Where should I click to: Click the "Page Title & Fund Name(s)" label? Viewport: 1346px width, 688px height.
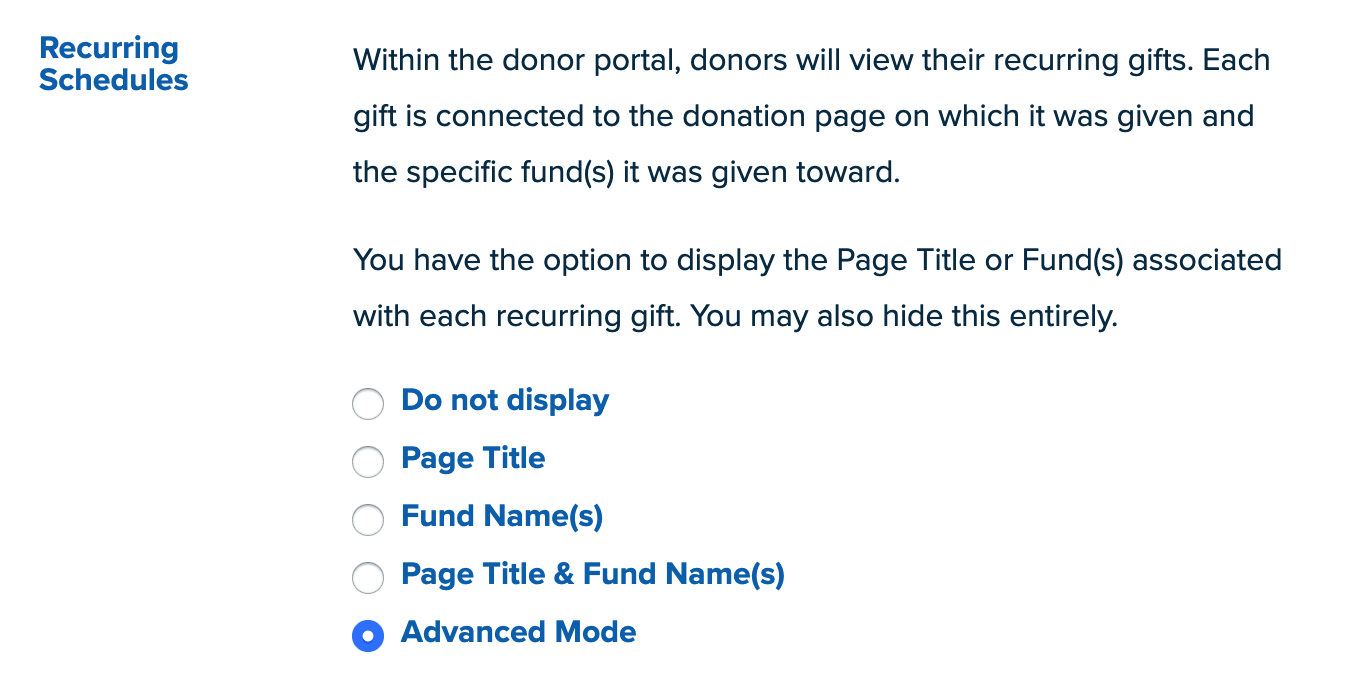pos(593,574)
